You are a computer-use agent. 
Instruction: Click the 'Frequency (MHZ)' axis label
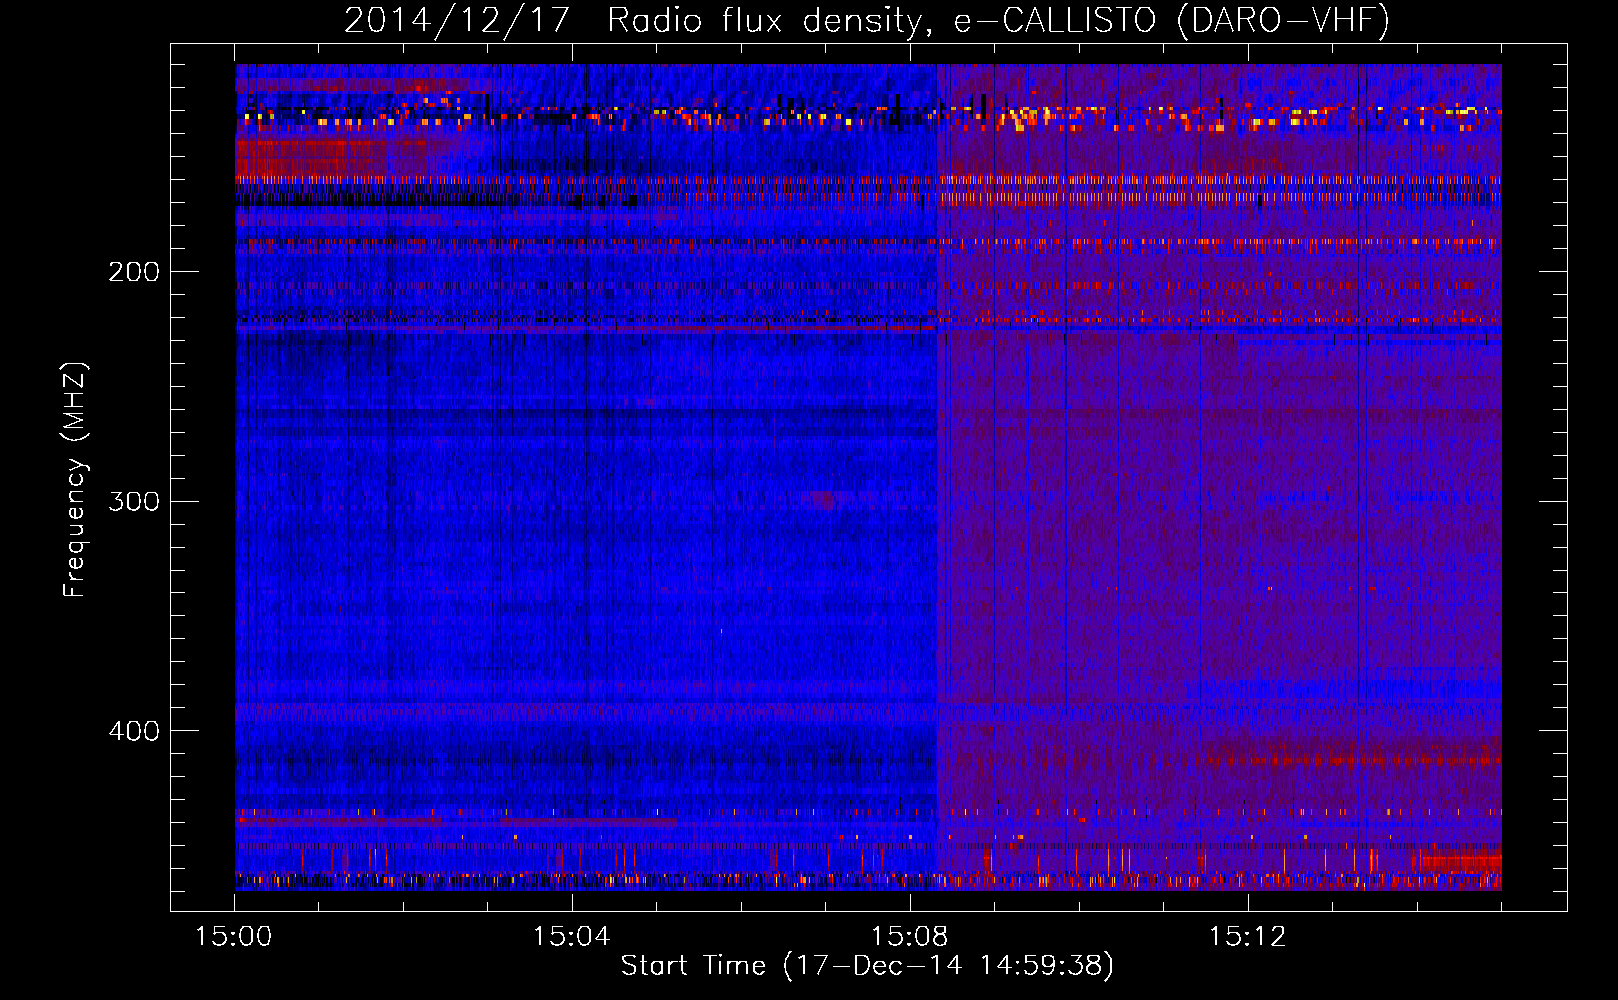tap(75, 479)
